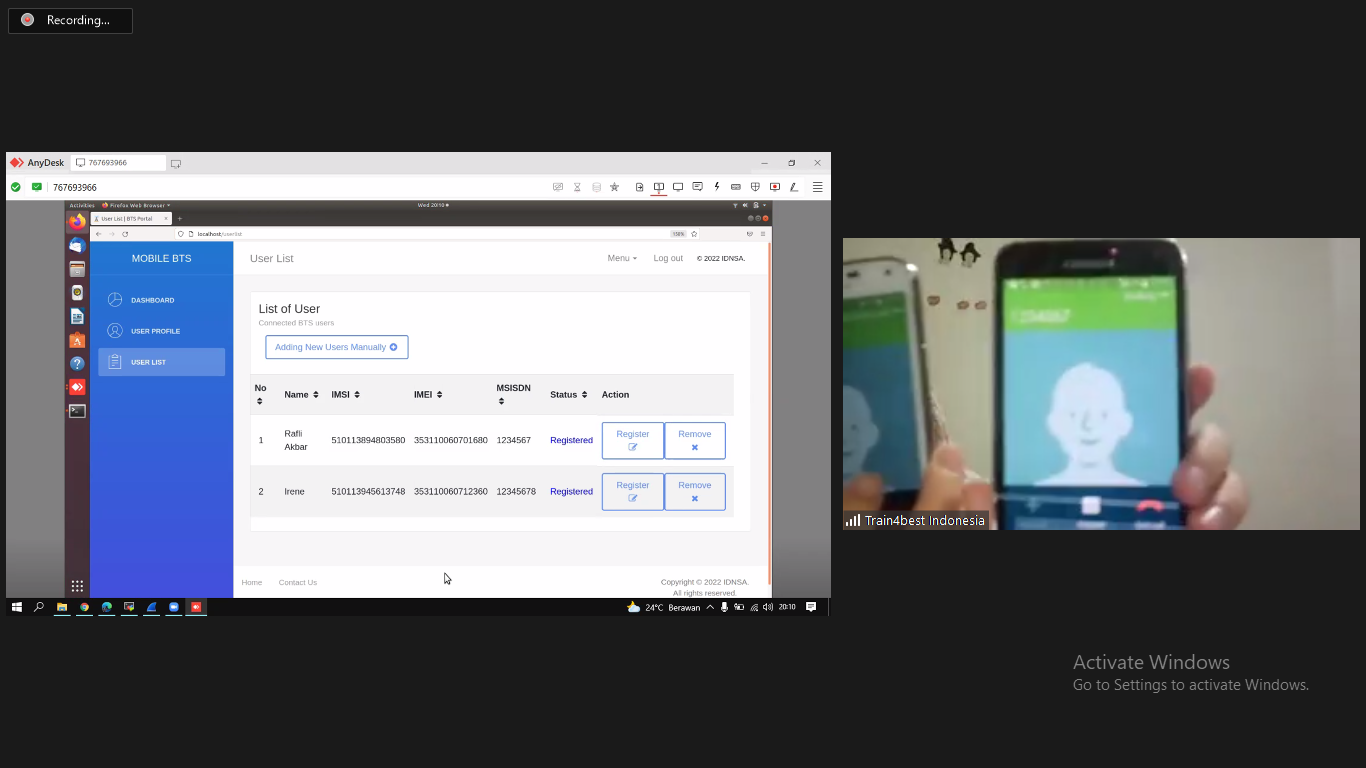Open the AnyDesk whiteboard pen tool
The image size is (1366, 768).
tap(794, 187)
